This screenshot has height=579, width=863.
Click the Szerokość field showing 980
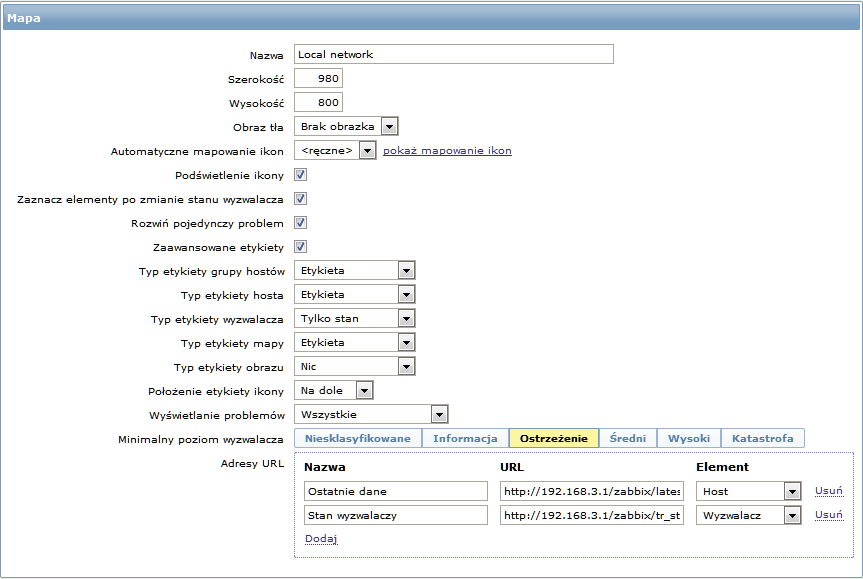318,78
